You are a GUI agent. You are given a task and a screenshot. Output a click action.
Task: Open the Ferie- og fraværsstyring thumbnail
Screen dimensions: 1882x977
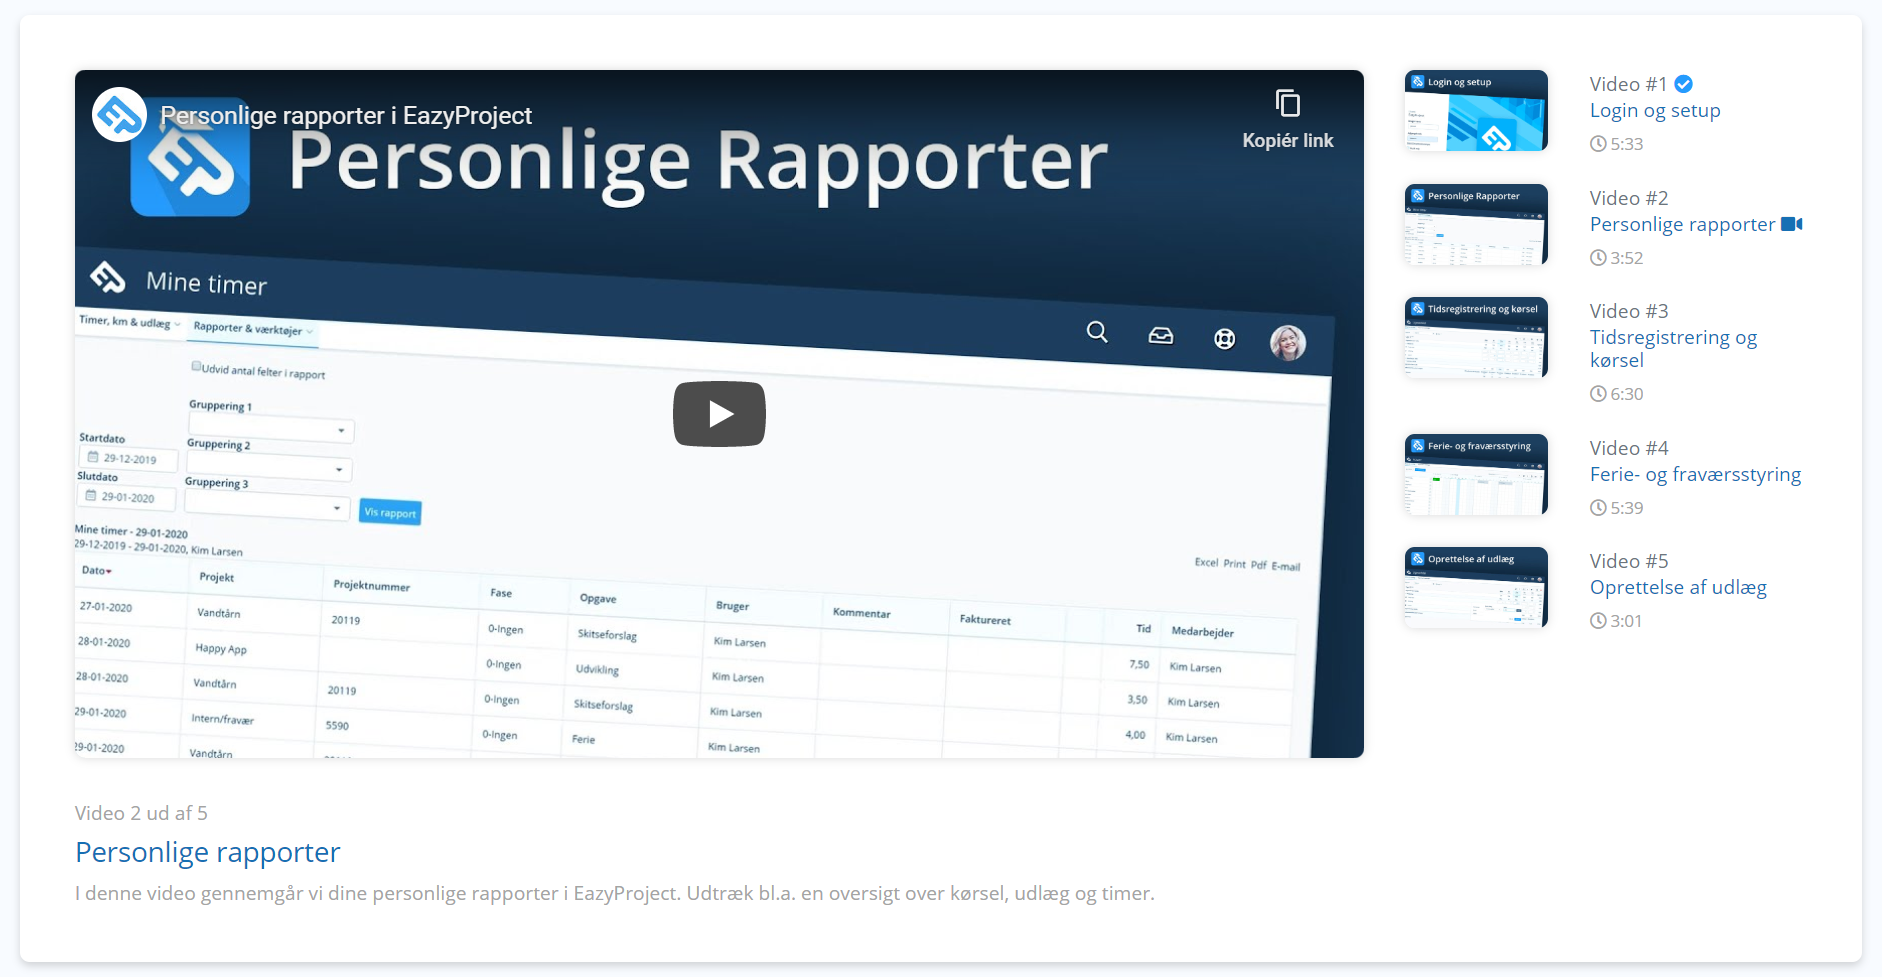[x=1476, y=475]
